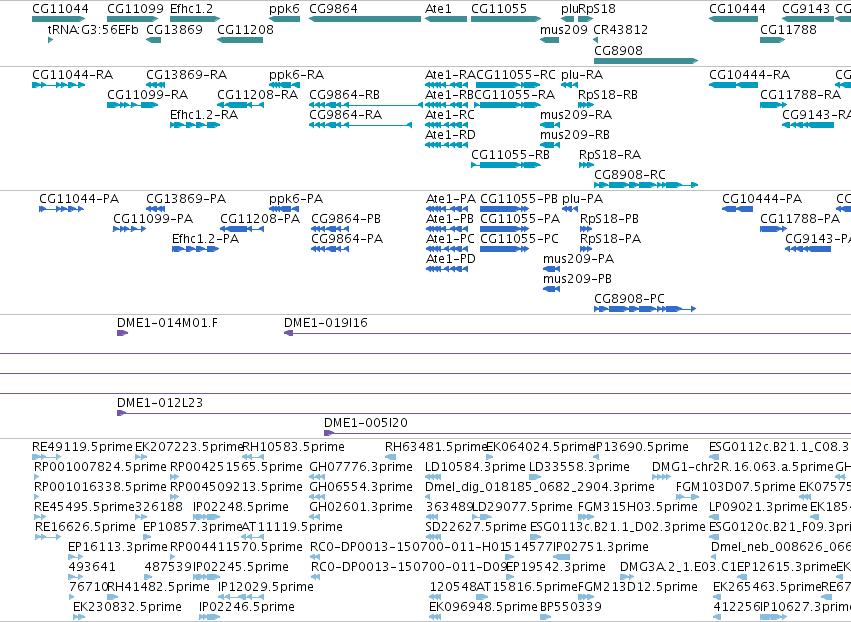Select the CG11099 gene label
Viewport: 851px width, 622px height.
tap(135, 9)
